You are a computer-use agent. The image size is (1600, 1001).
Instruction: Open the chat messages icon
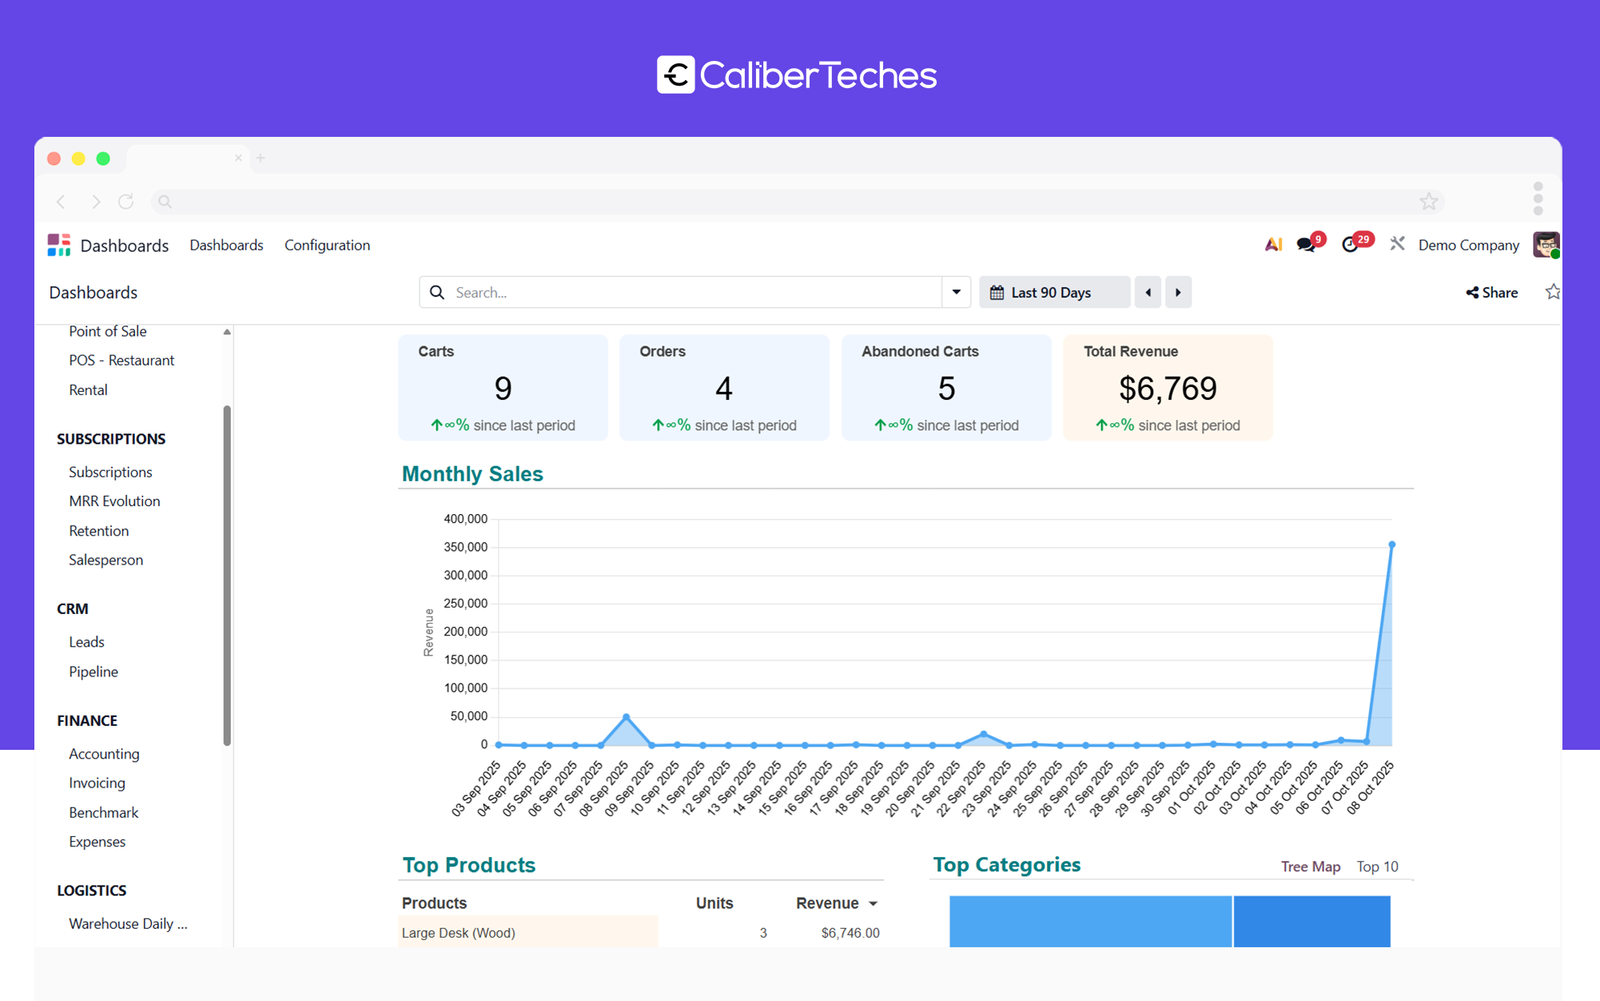tap(1306, 245)
